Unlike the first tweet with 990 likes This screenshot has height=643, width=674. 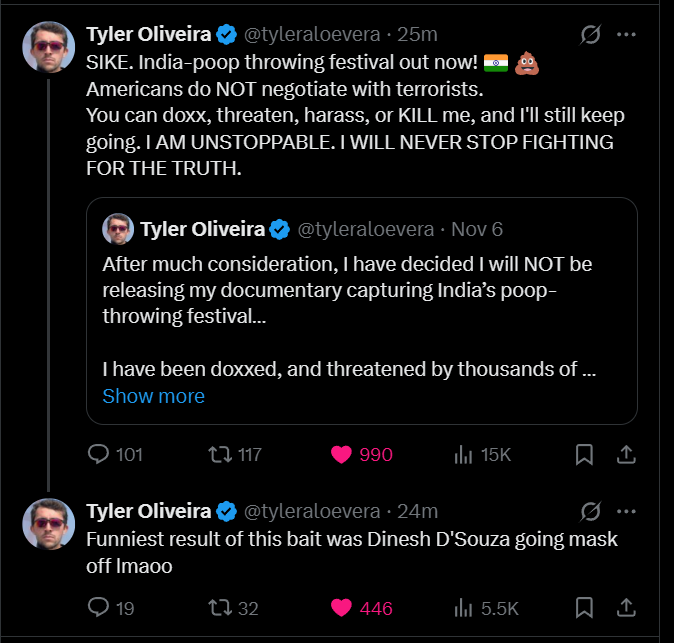pyautogui.click(x=343, y=454)
